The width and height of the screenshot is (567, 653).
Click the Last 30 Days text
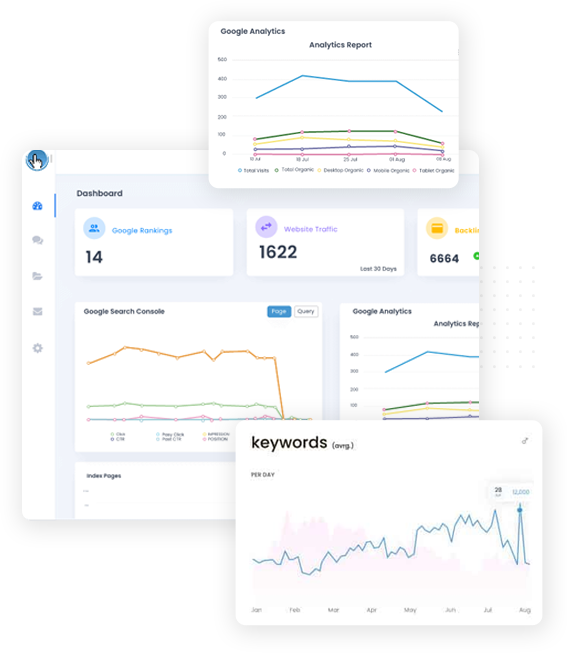[x=378, y=269]
